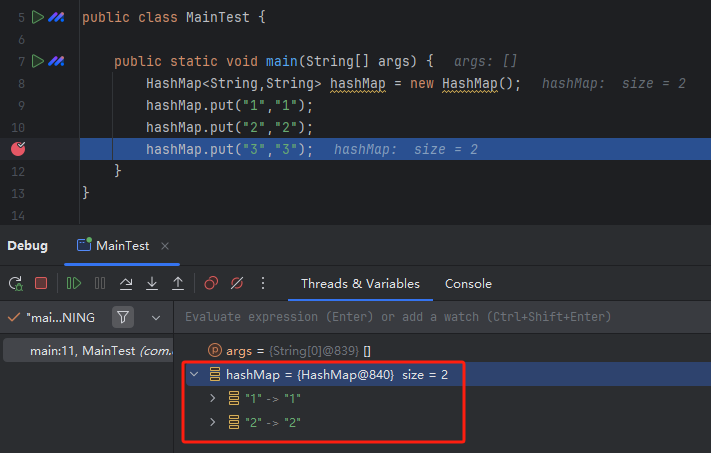Toggle Mute Breakpoints

(237, 284)
